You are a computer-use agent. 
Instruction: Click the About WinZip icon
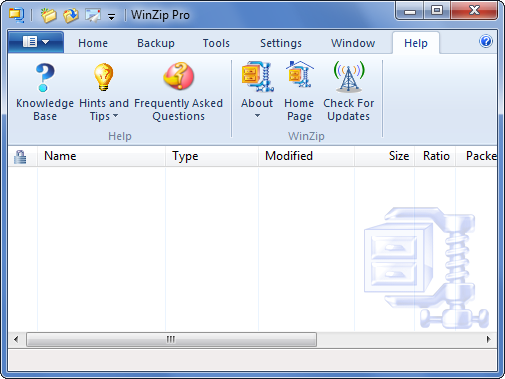[x=257, y=76]
